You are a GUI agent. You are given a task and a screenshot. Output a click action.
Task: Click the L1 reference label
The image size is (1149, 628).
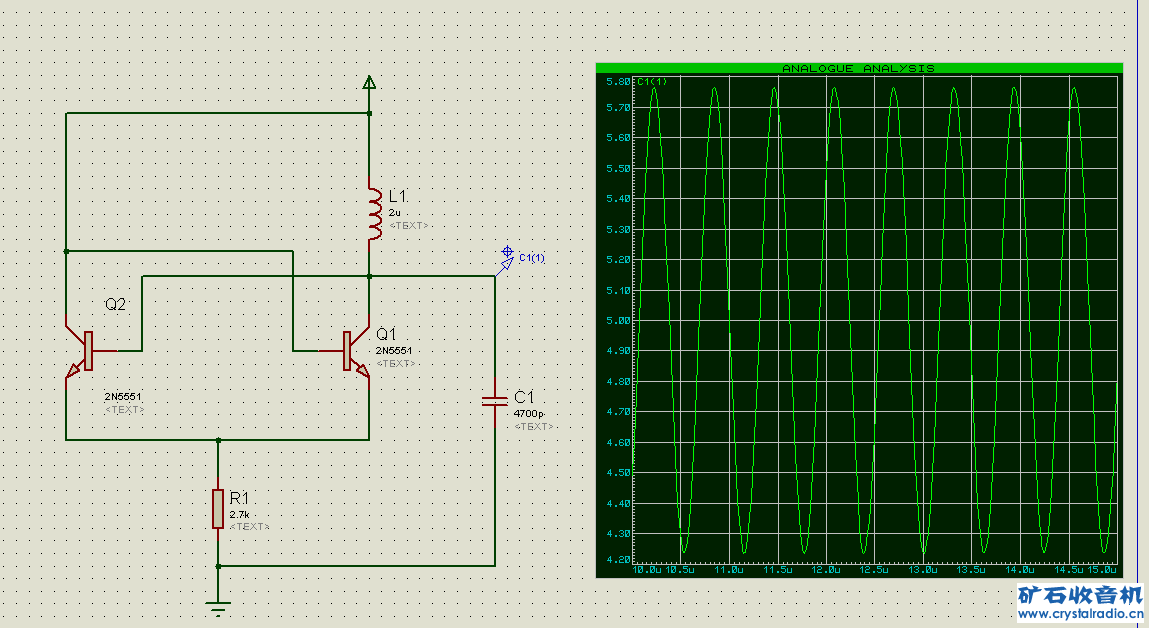coord(397,196)
